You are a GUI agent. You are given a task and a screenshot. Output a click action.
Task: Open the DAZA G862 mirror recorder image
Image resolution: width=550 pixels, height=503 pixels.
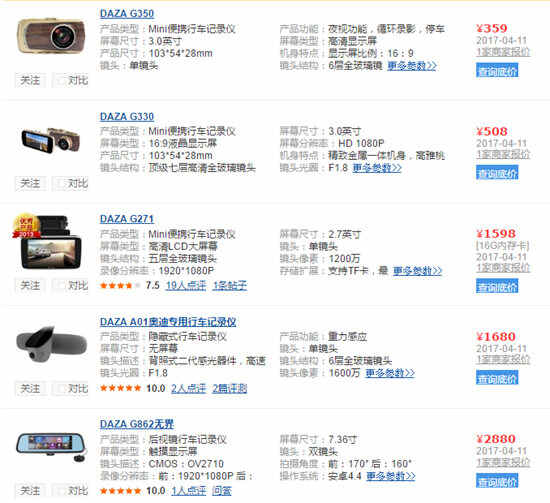[x=51, y=445]
